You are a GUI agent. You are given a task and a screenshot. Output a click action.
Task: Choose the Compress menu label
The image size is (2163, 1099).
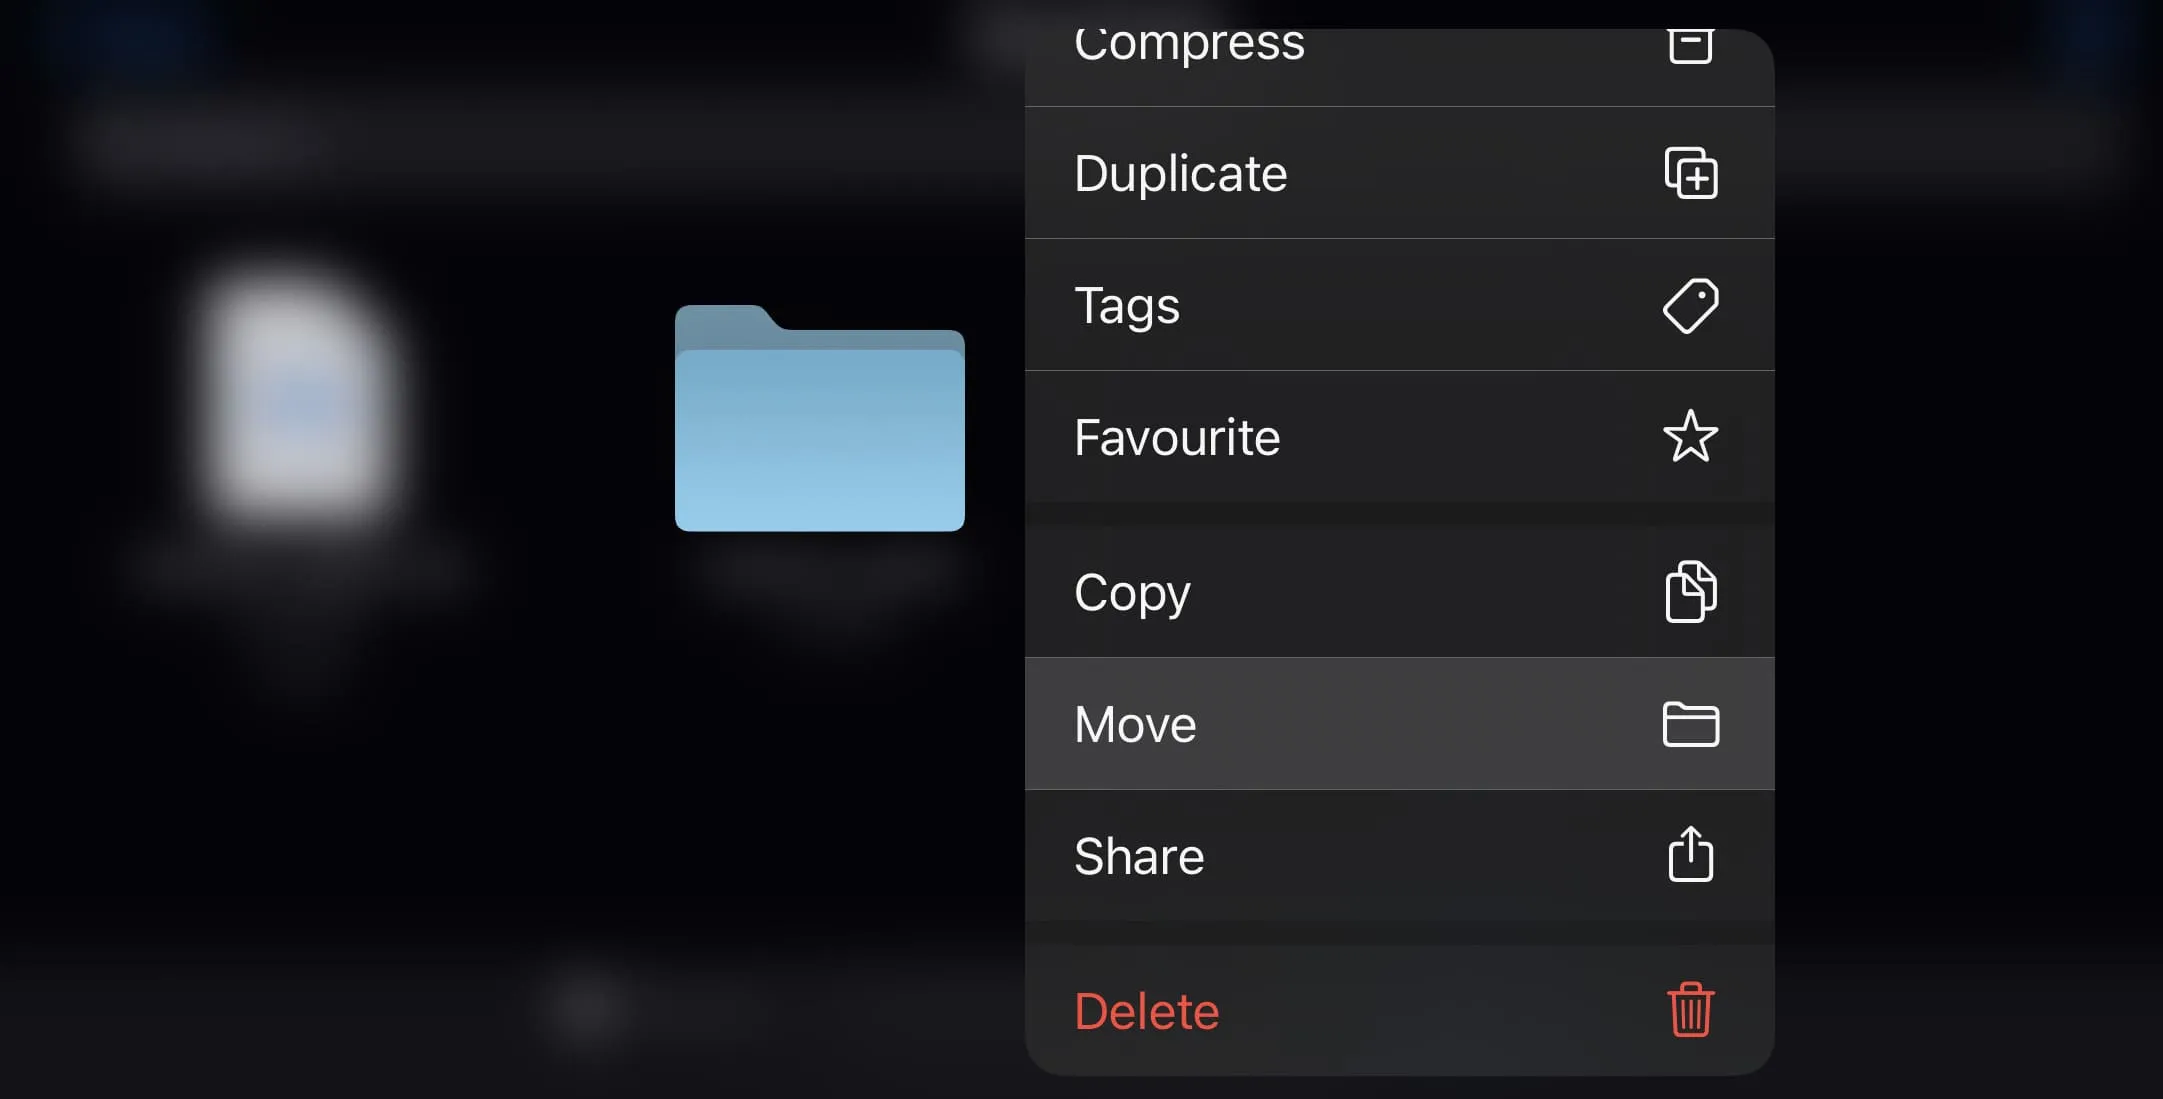(1189, 45)
